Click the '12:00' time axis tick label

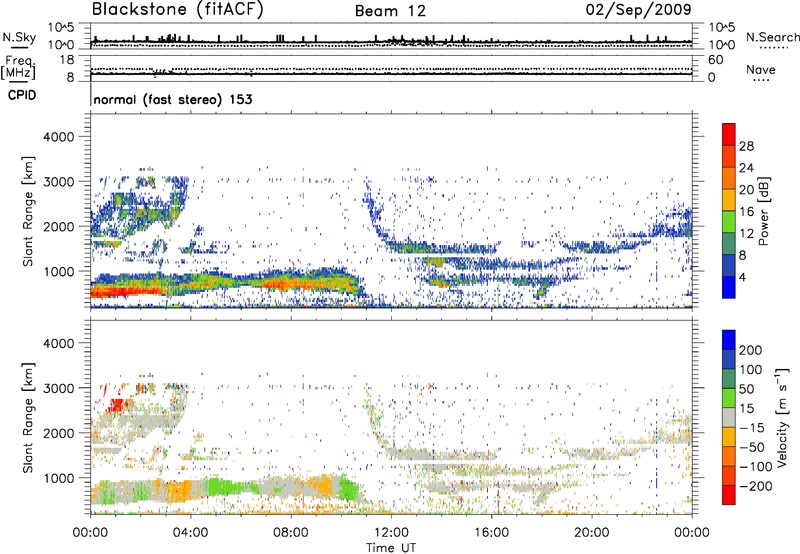click(x=391, y=533)
